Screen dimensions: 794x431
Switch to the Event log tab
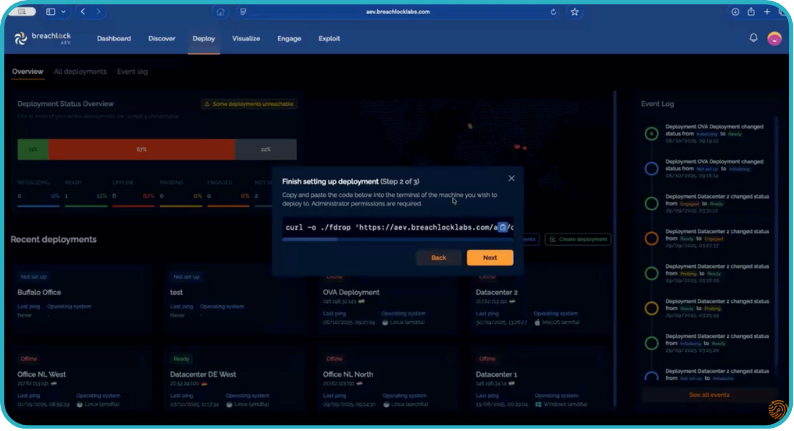(132, 71)
